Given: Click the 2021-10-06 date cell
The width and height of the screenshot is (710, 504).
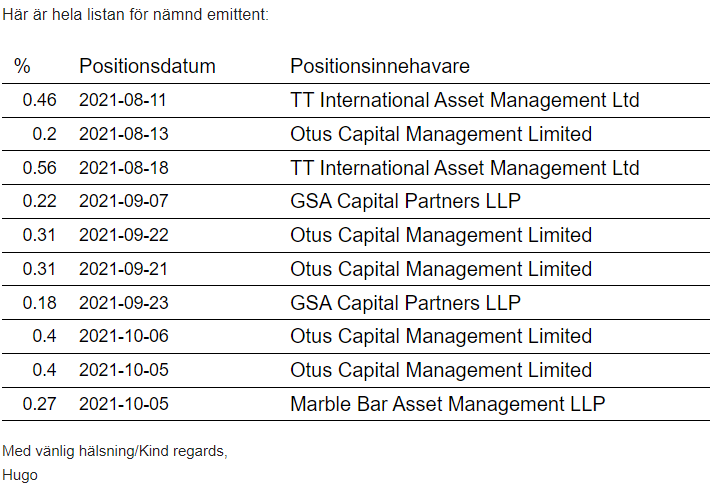Looking at the screenshot, I should click(x=124, y=336).
